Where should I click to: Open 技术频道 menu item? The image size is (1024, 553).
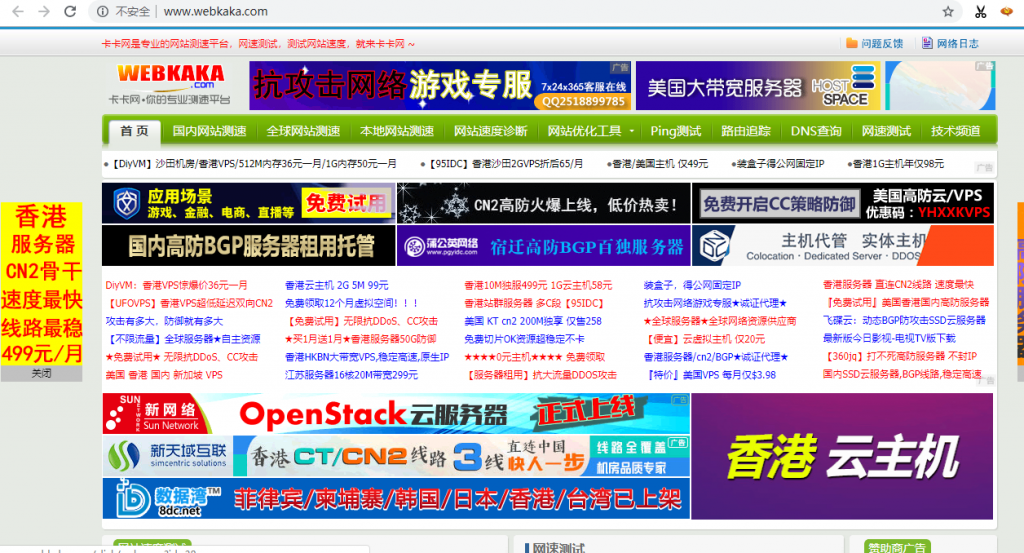tap(955, 131)
